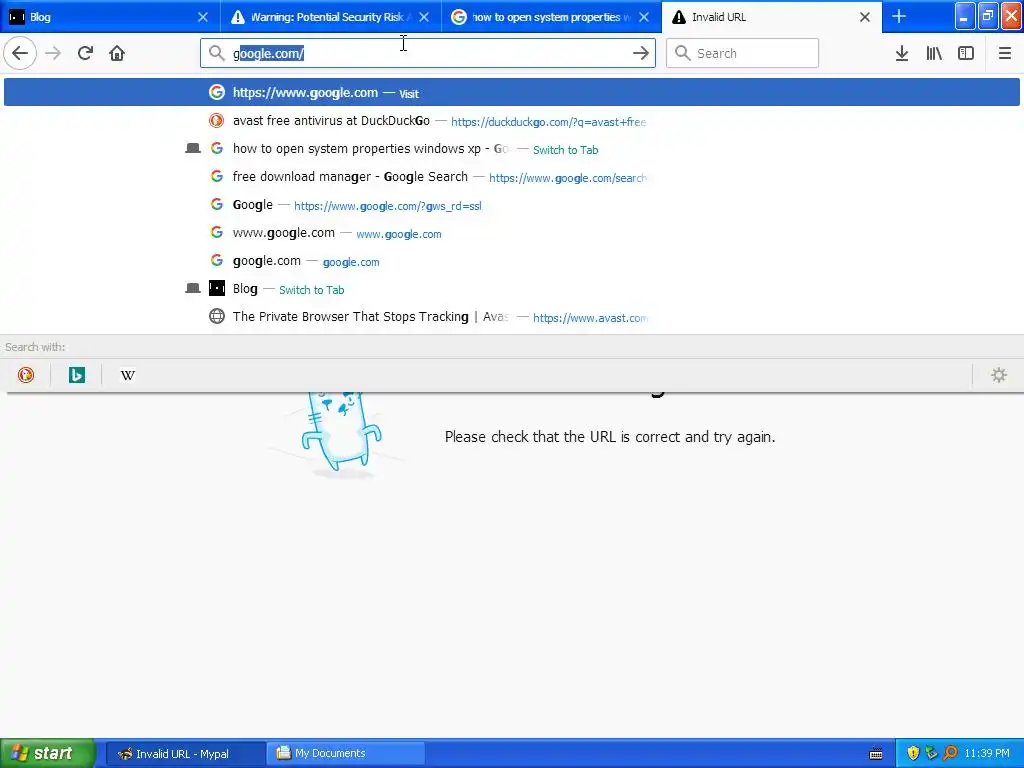Open the downloads panel

point(902,53)
